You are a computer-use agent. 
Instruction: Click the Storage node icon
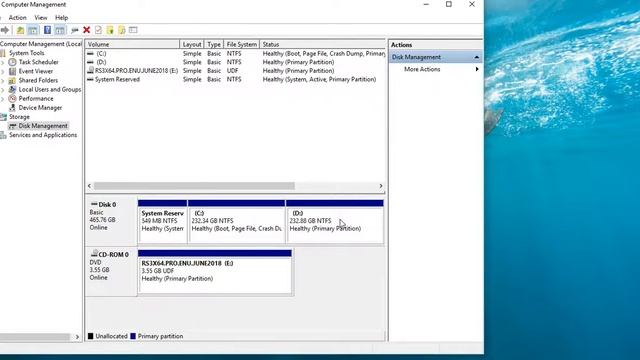3,117
